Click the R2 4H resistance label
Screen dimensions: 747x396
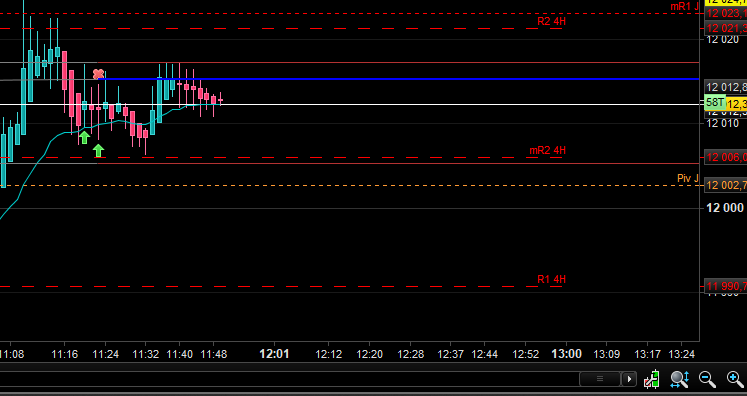(552, 21)
